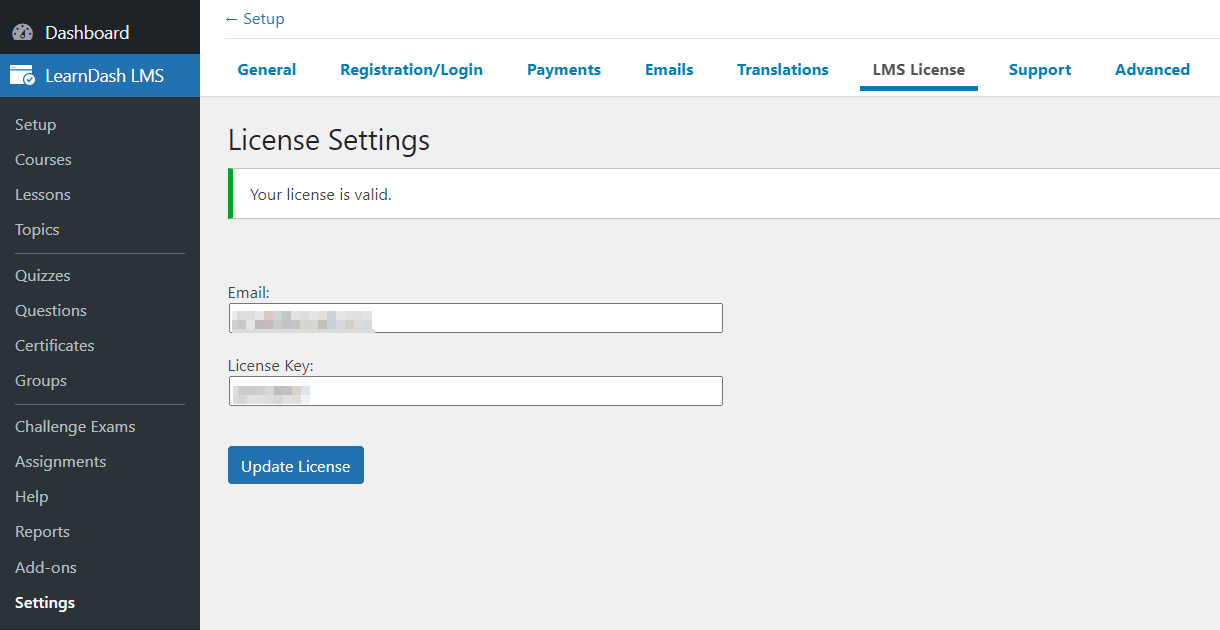Image resolution: width=1220 pixels, height=630 pixels.
Task: Click the License Settings heading
Action: point(329,140)
